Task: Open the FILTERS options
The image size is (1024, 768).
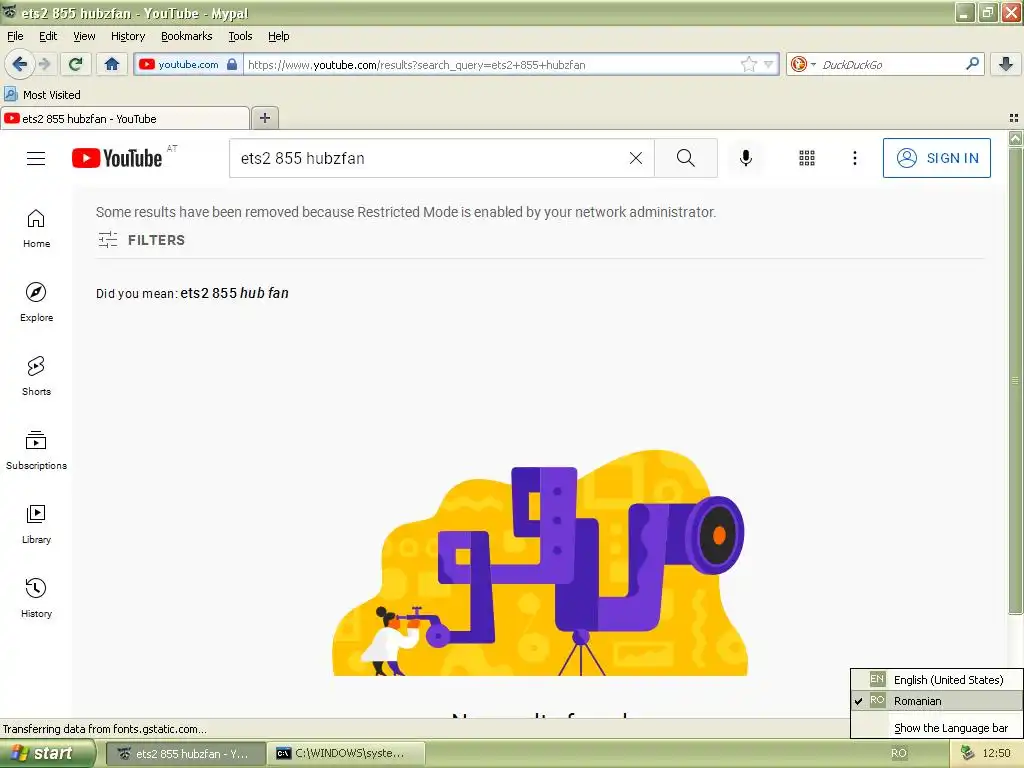Action: (142, 240)
